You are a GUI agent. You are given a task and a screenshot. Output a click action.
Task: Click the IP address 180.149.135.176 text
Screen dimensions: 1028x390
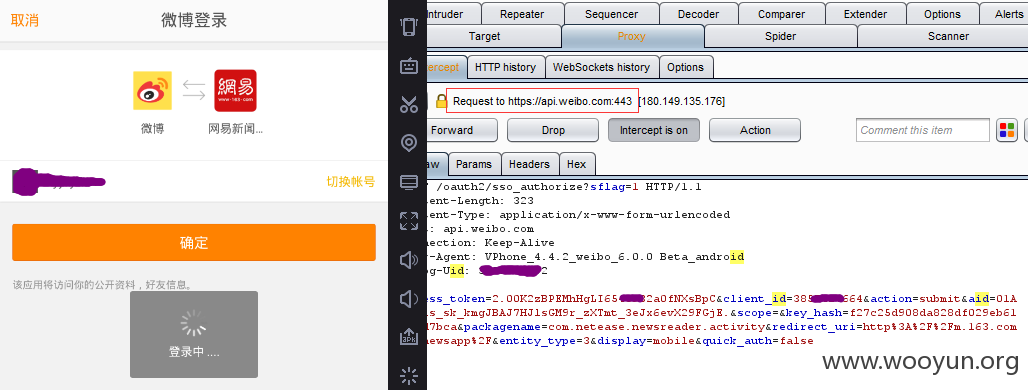click(682, 101)
